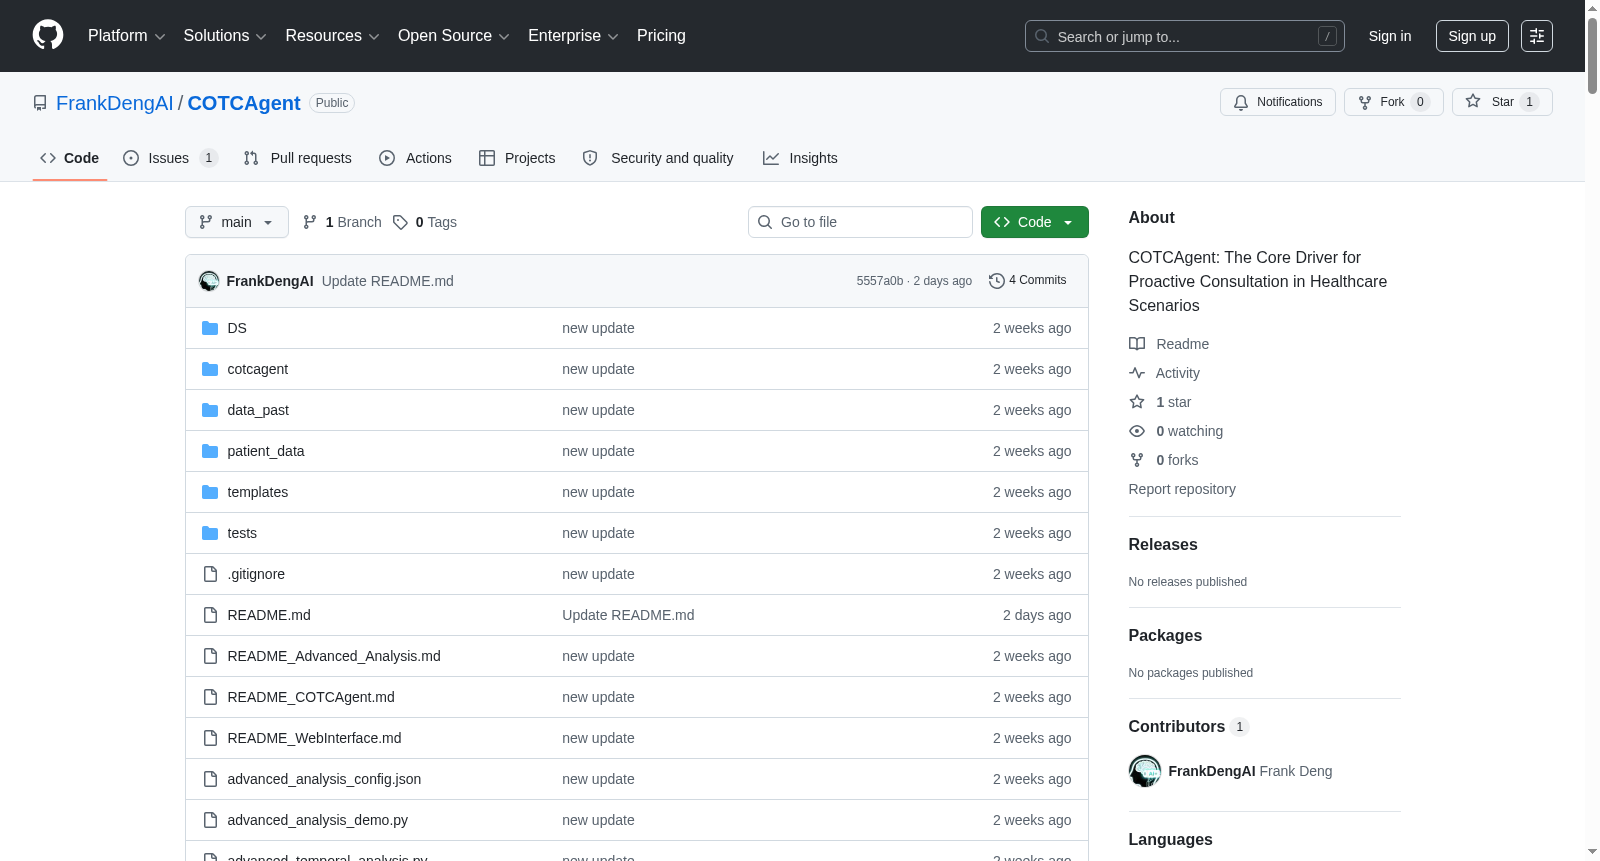This screenshot has height=861, width=1600.
Task: Click the Sign up button
Action: (1472, 36)
